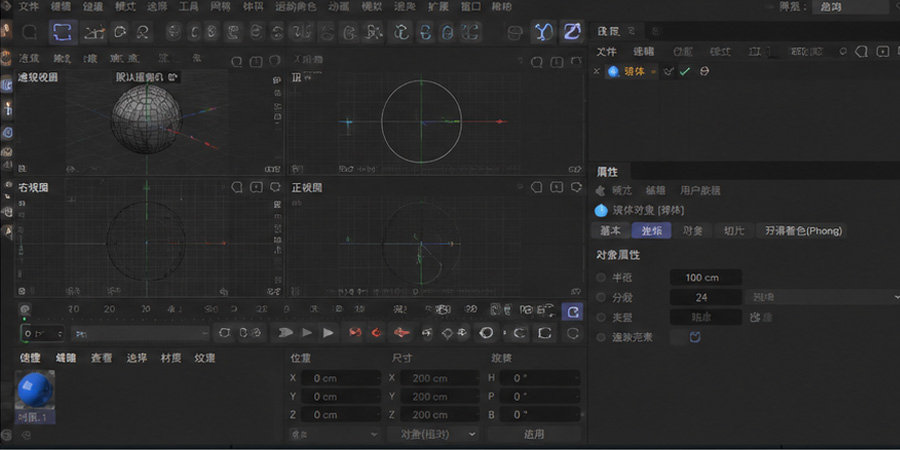Click rotation H field showing 0°
900x450 pixels.
(x=539, y=378)
